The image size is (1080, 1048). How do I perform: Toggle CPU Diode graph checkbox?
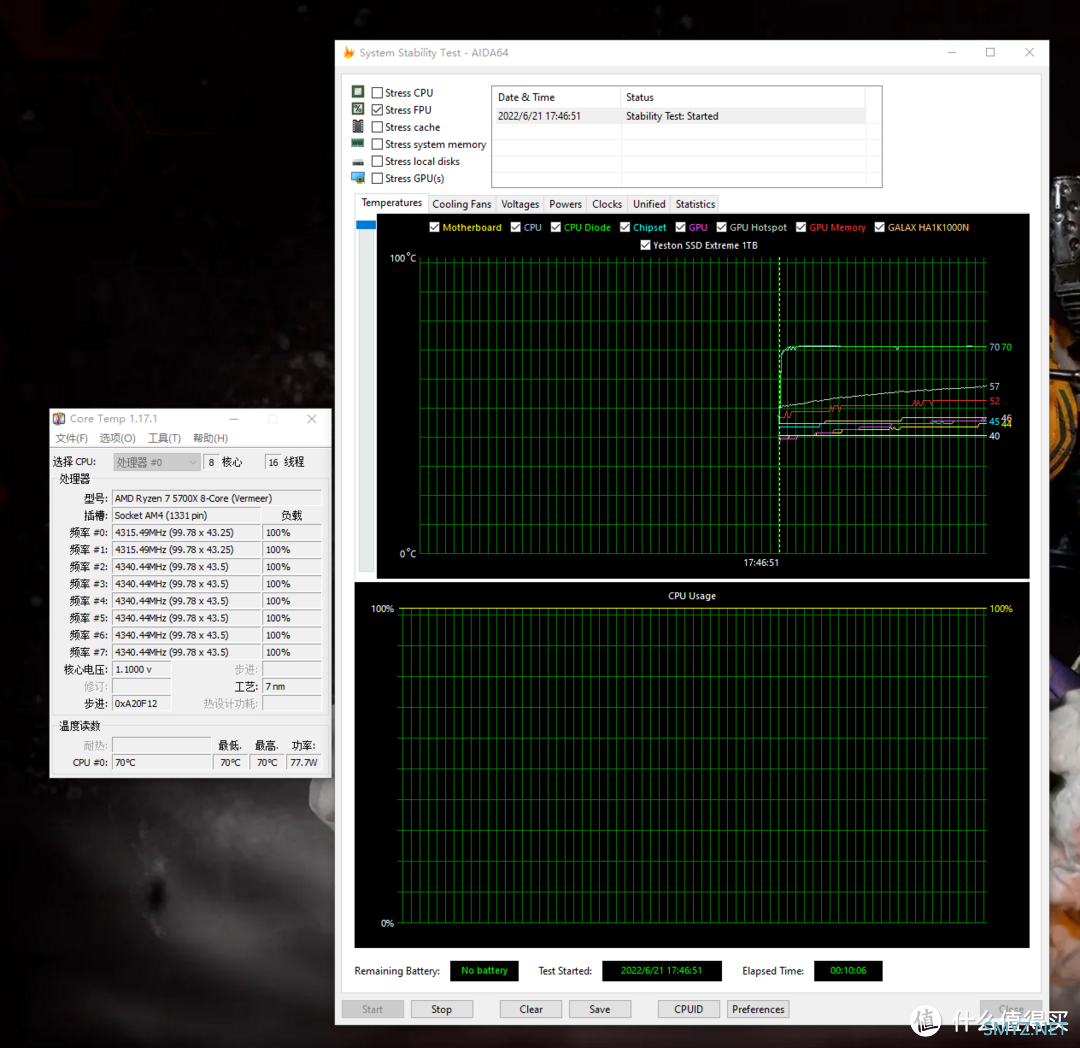556,227
